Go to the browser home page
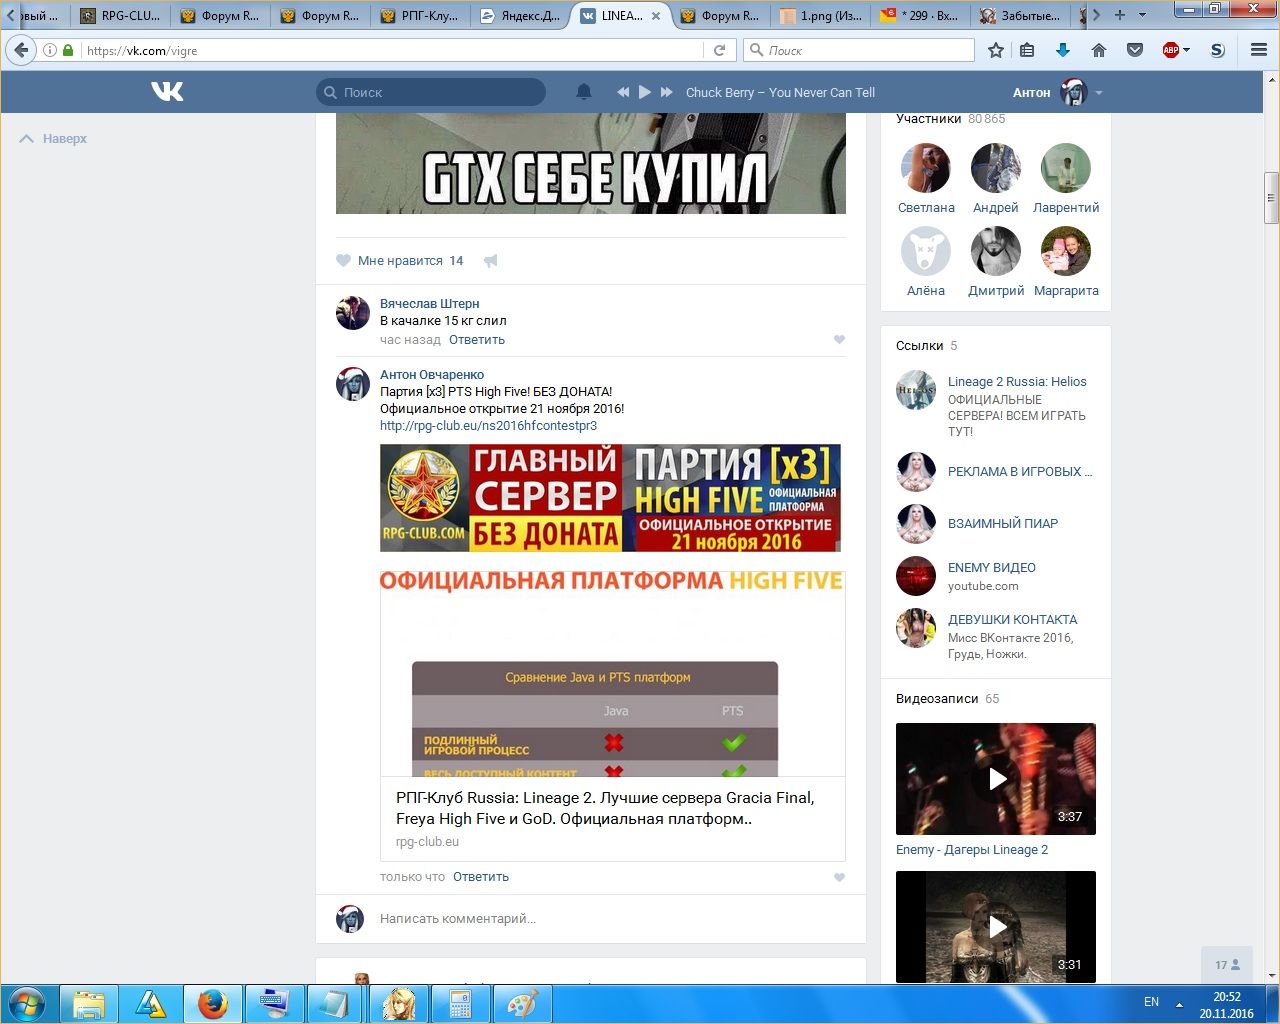This screenshot has width=1280, height=1024. coord(1099,50)
